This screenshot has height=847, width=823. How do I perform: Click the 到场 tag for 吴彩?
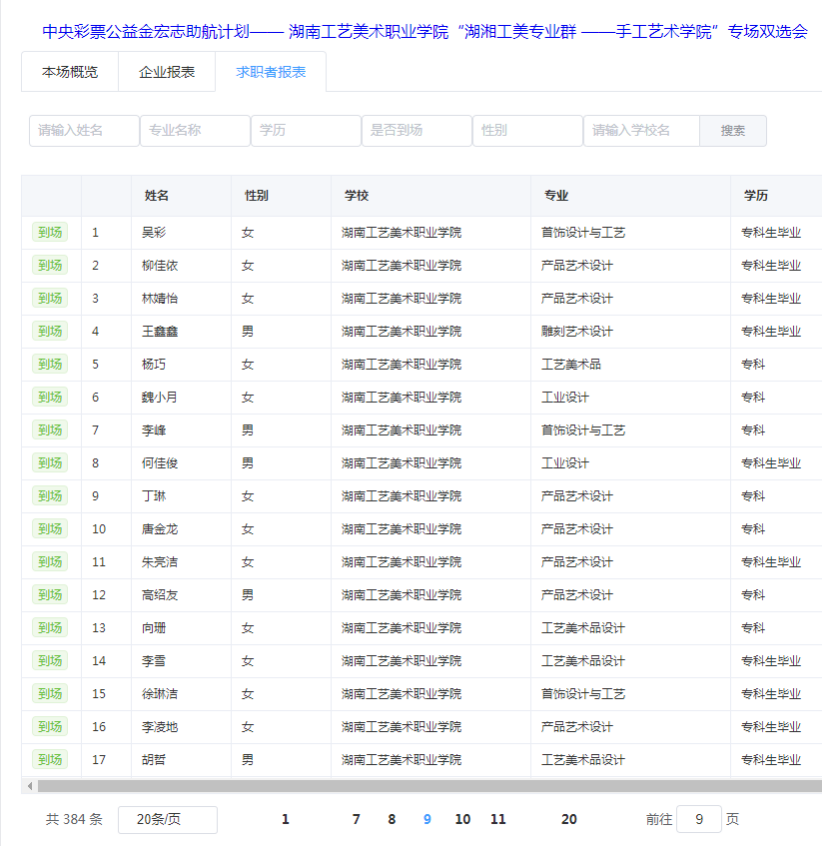click(x=50, y=233)
